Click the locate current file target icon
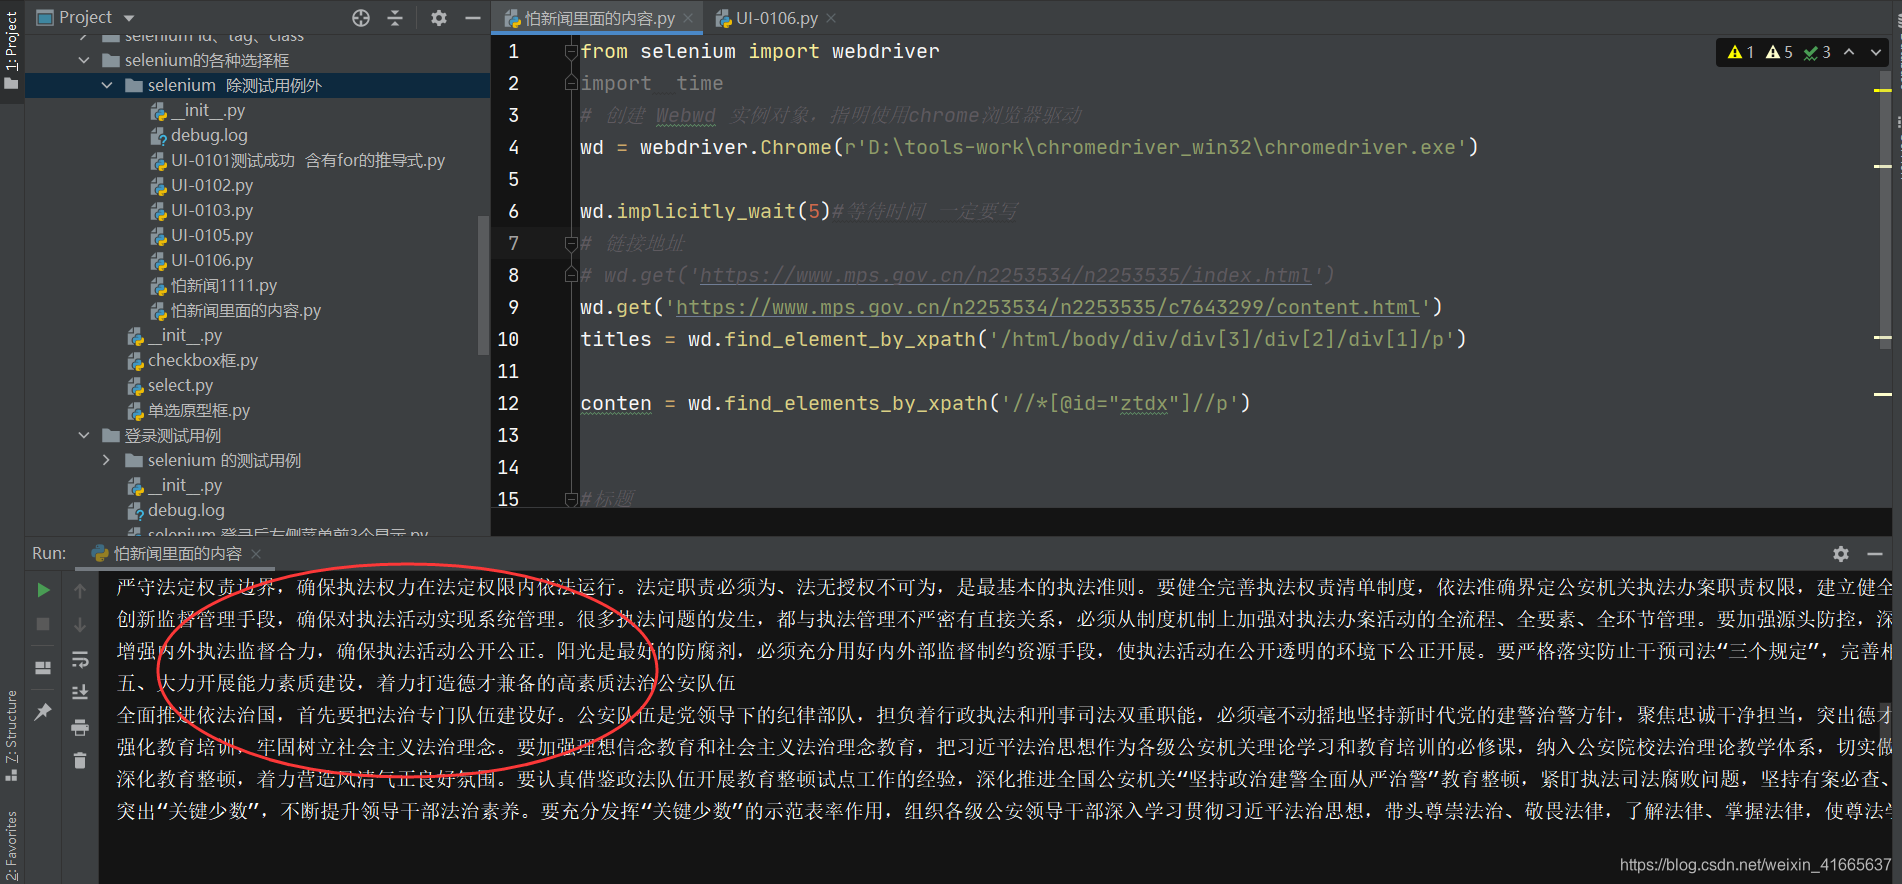 coord(361,18)
